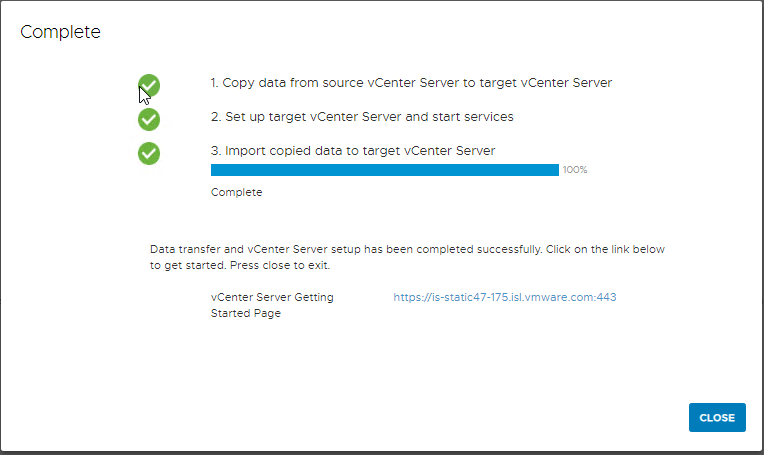Click the green checkmark for step 1
This screenshot has height=455, width=764.
(x=149, y=85)
